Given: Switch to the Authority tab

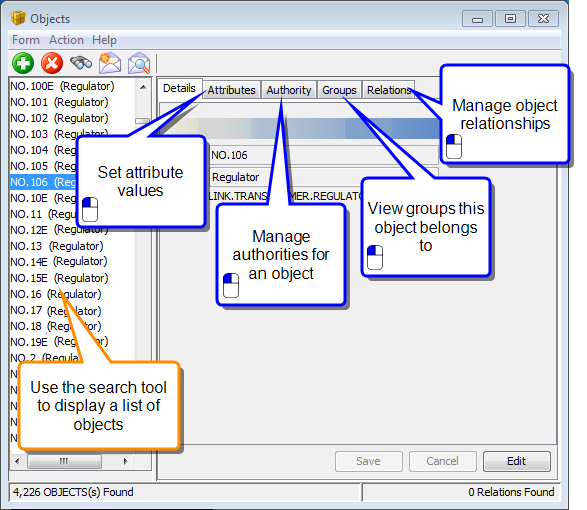Looking at the screenshot, I should click(x=289, y=90).
